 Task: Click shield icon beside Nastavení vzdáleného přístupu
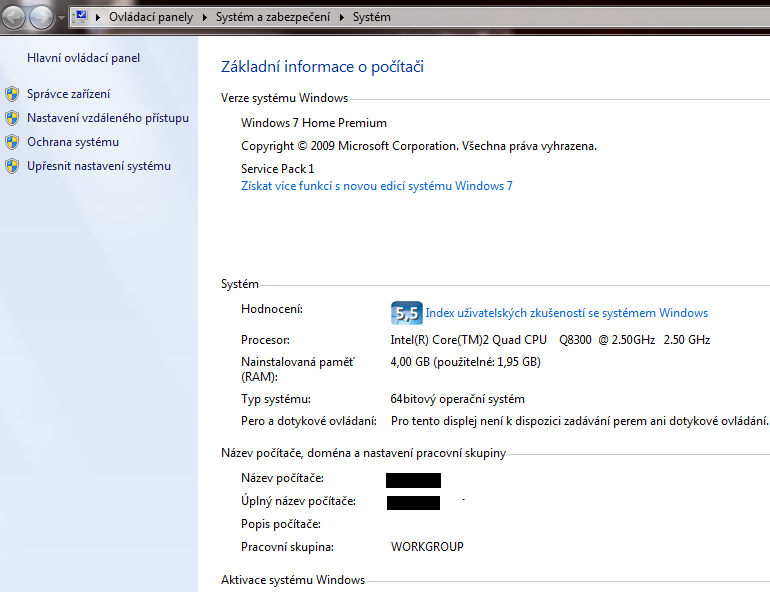click(x=12, y=118)
